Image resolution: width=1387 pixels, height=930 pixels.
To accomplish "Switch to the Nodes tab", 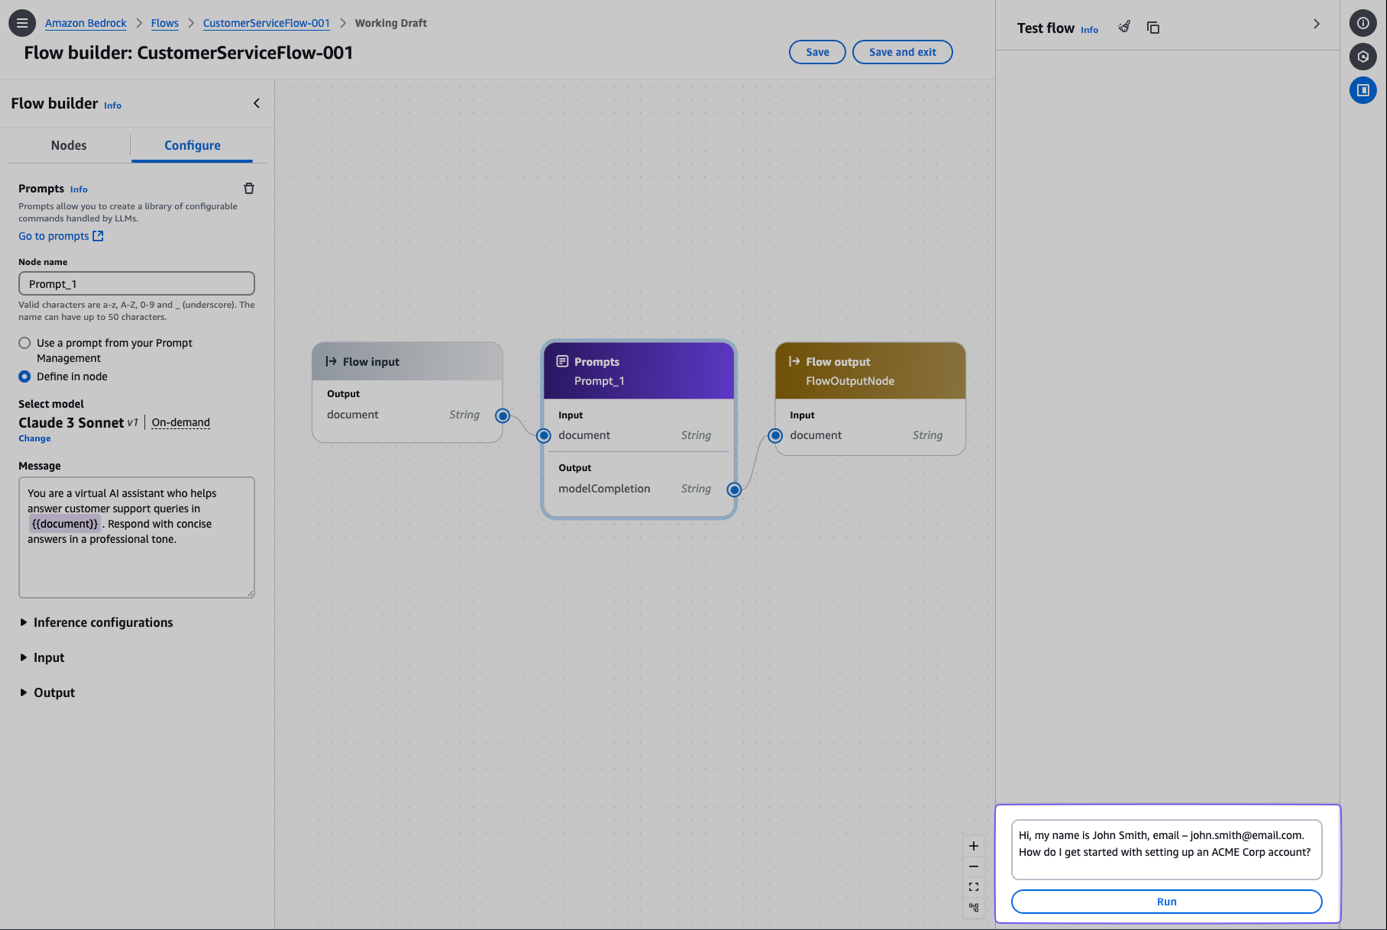I will [68, 145].
